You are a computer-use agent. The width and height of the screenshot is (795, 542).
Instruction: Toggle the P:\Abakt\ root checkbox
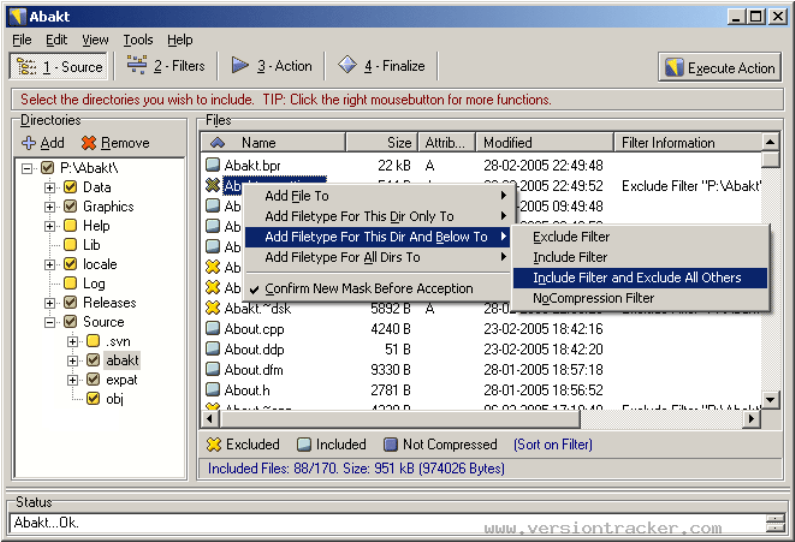48,168
